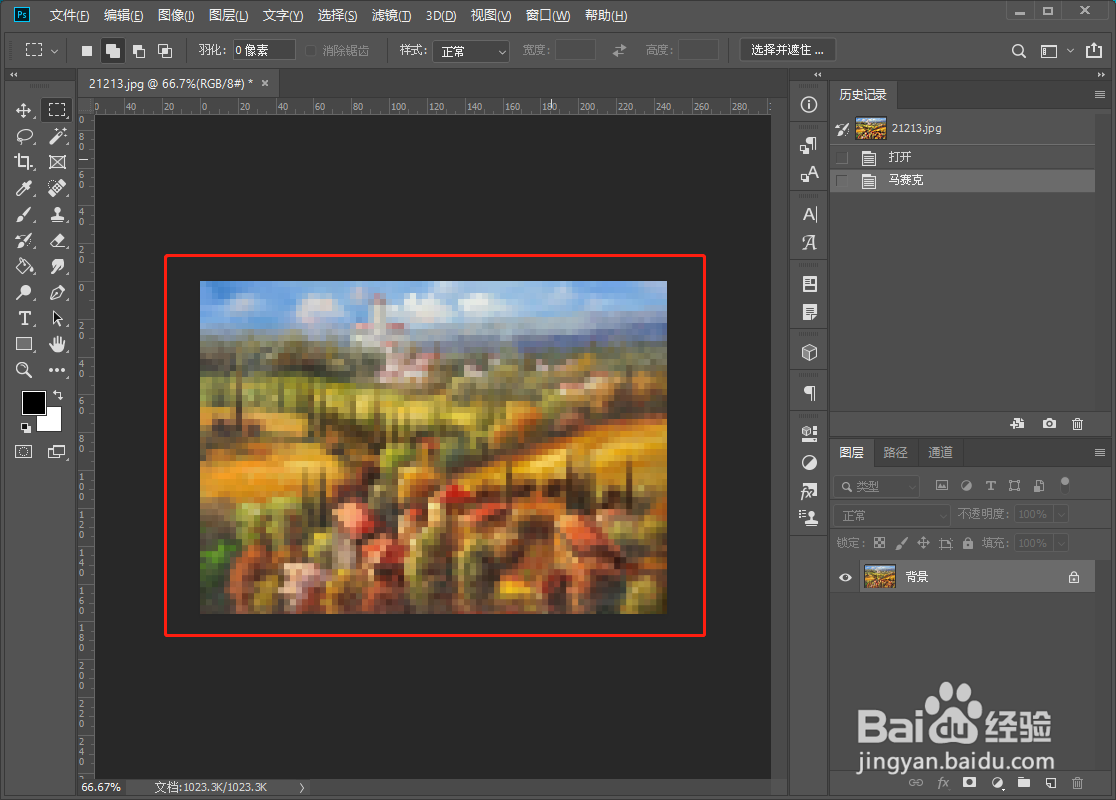This screenshot has width=1116, height=800.
Task: Click the share icon in options bar
Action: pyautogui.click(x=1094, y=50)
